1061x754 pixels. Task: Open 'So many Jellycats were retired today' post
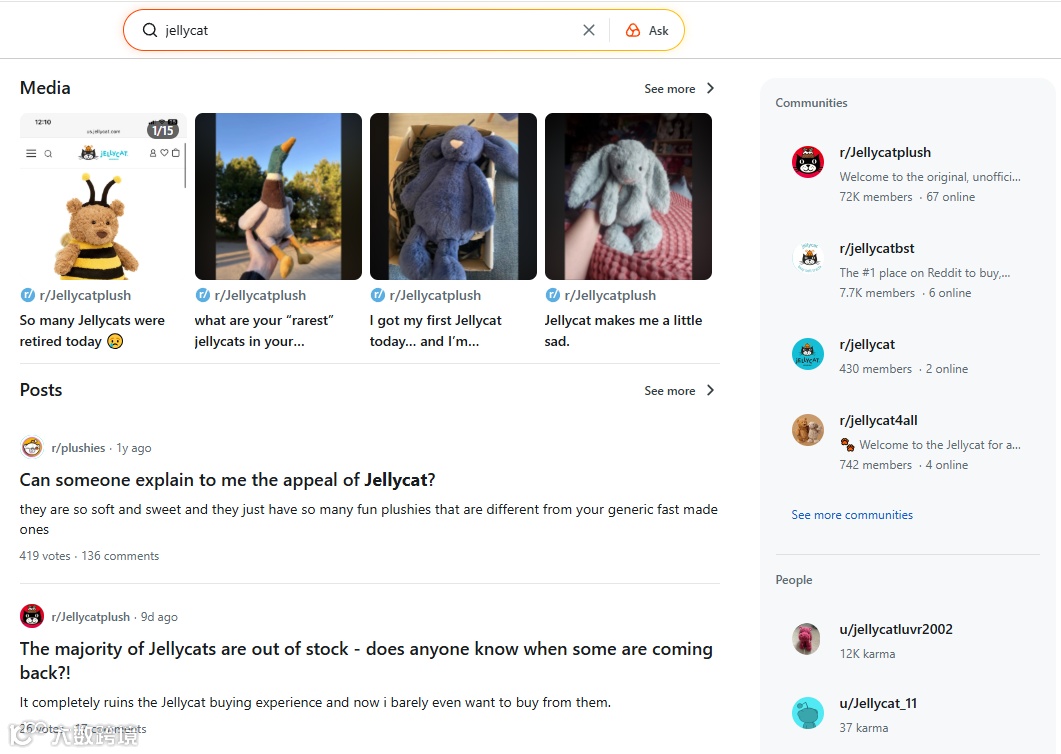coord(92,330)
